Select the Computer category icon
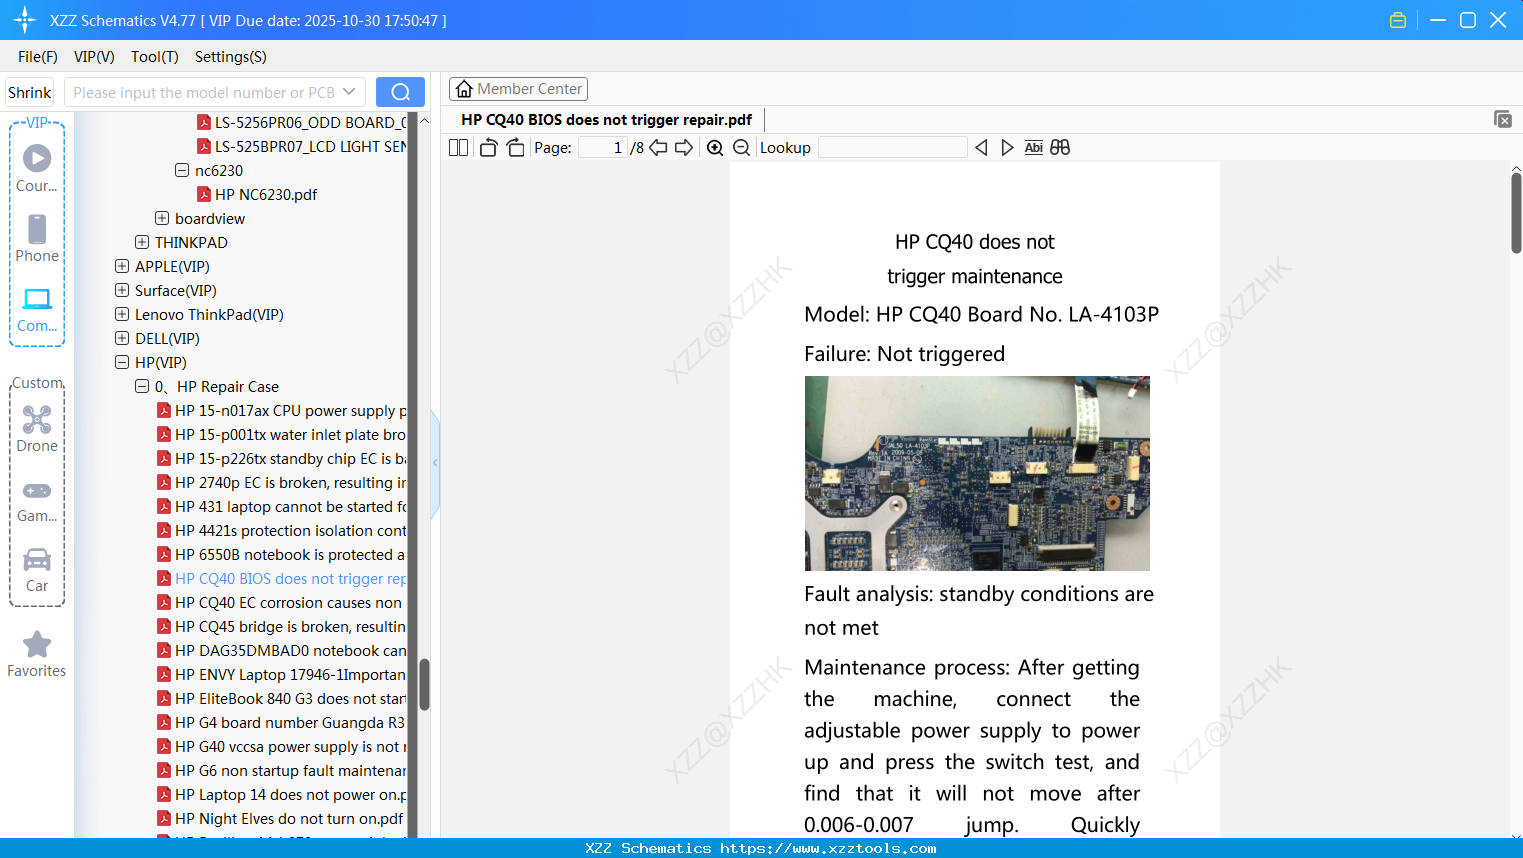Screen dimensions: 1523x858 [37, 309]
